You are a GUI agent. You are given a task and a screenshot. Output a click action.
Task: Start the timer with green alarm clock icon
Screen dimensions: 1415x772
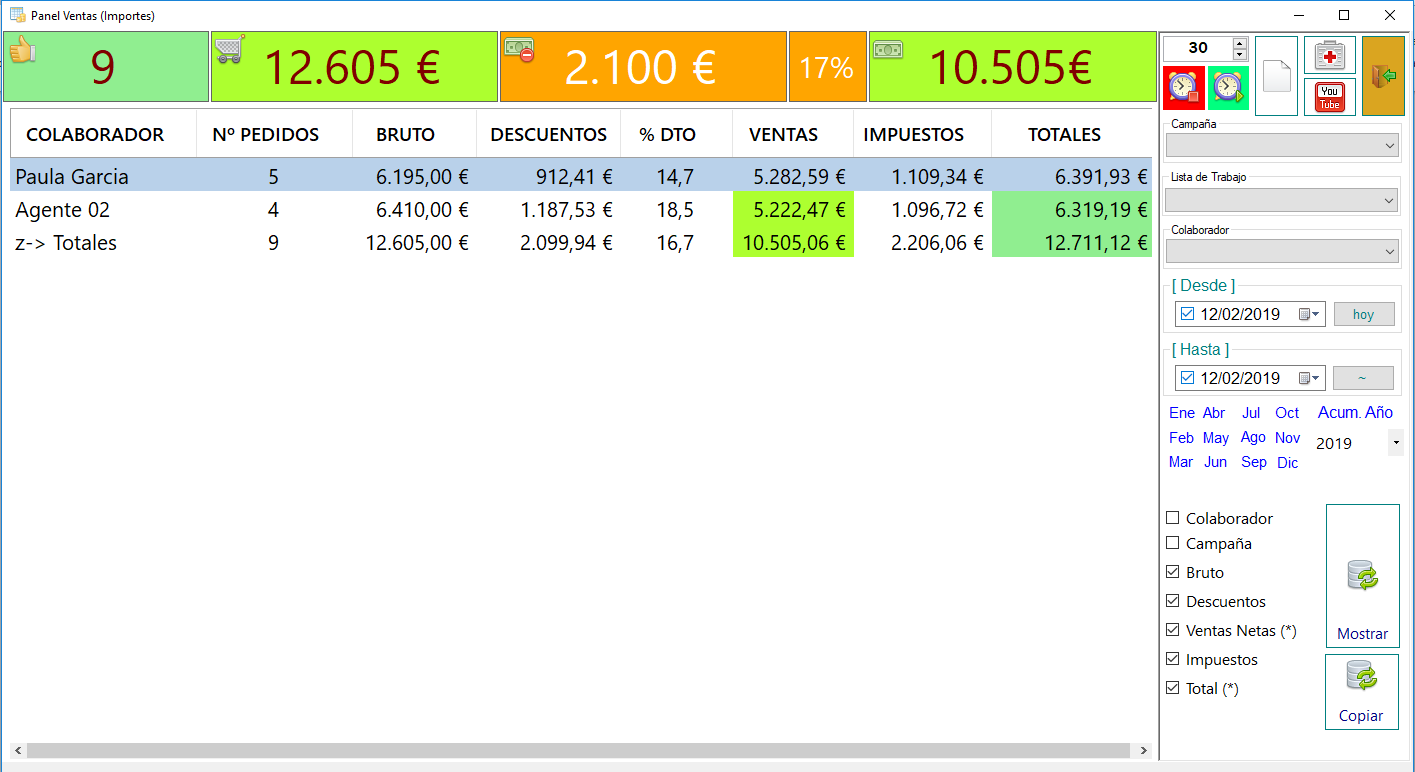(x=1228, y=88)
